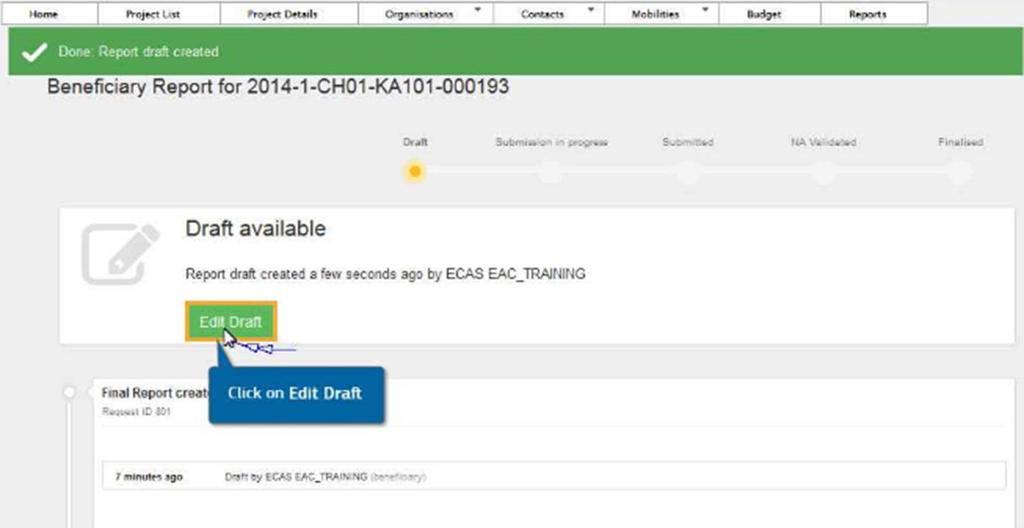The width and height of the screenshot is (1024, 528).
Task: Click the Request ID 801 label
Action: click(x=136, y=412)
